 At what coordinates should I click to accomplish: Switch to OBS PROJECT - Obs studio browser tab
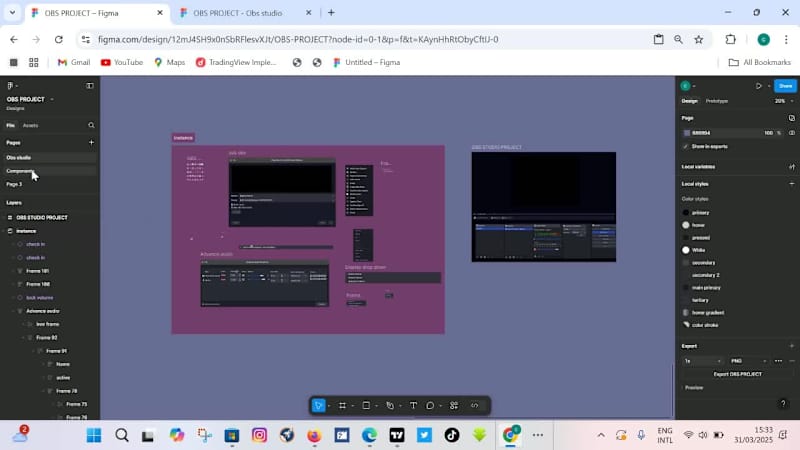point(238,13)
